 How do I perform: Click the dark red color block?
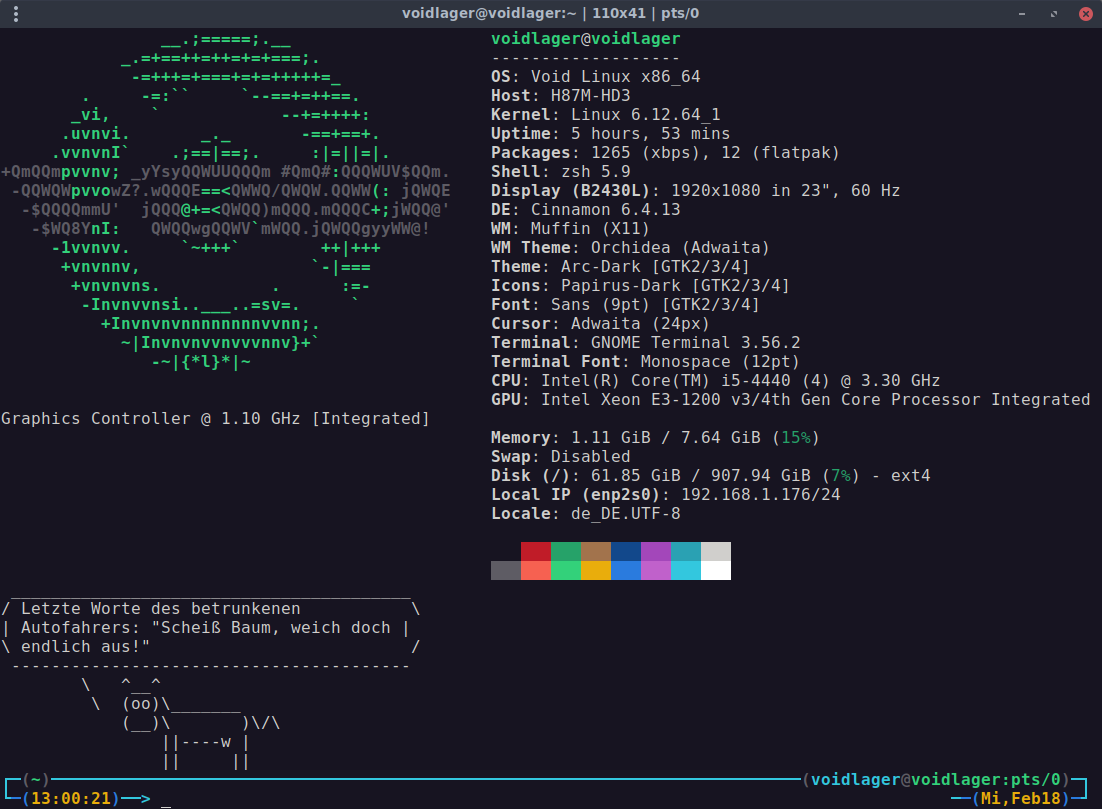(536, 552)
